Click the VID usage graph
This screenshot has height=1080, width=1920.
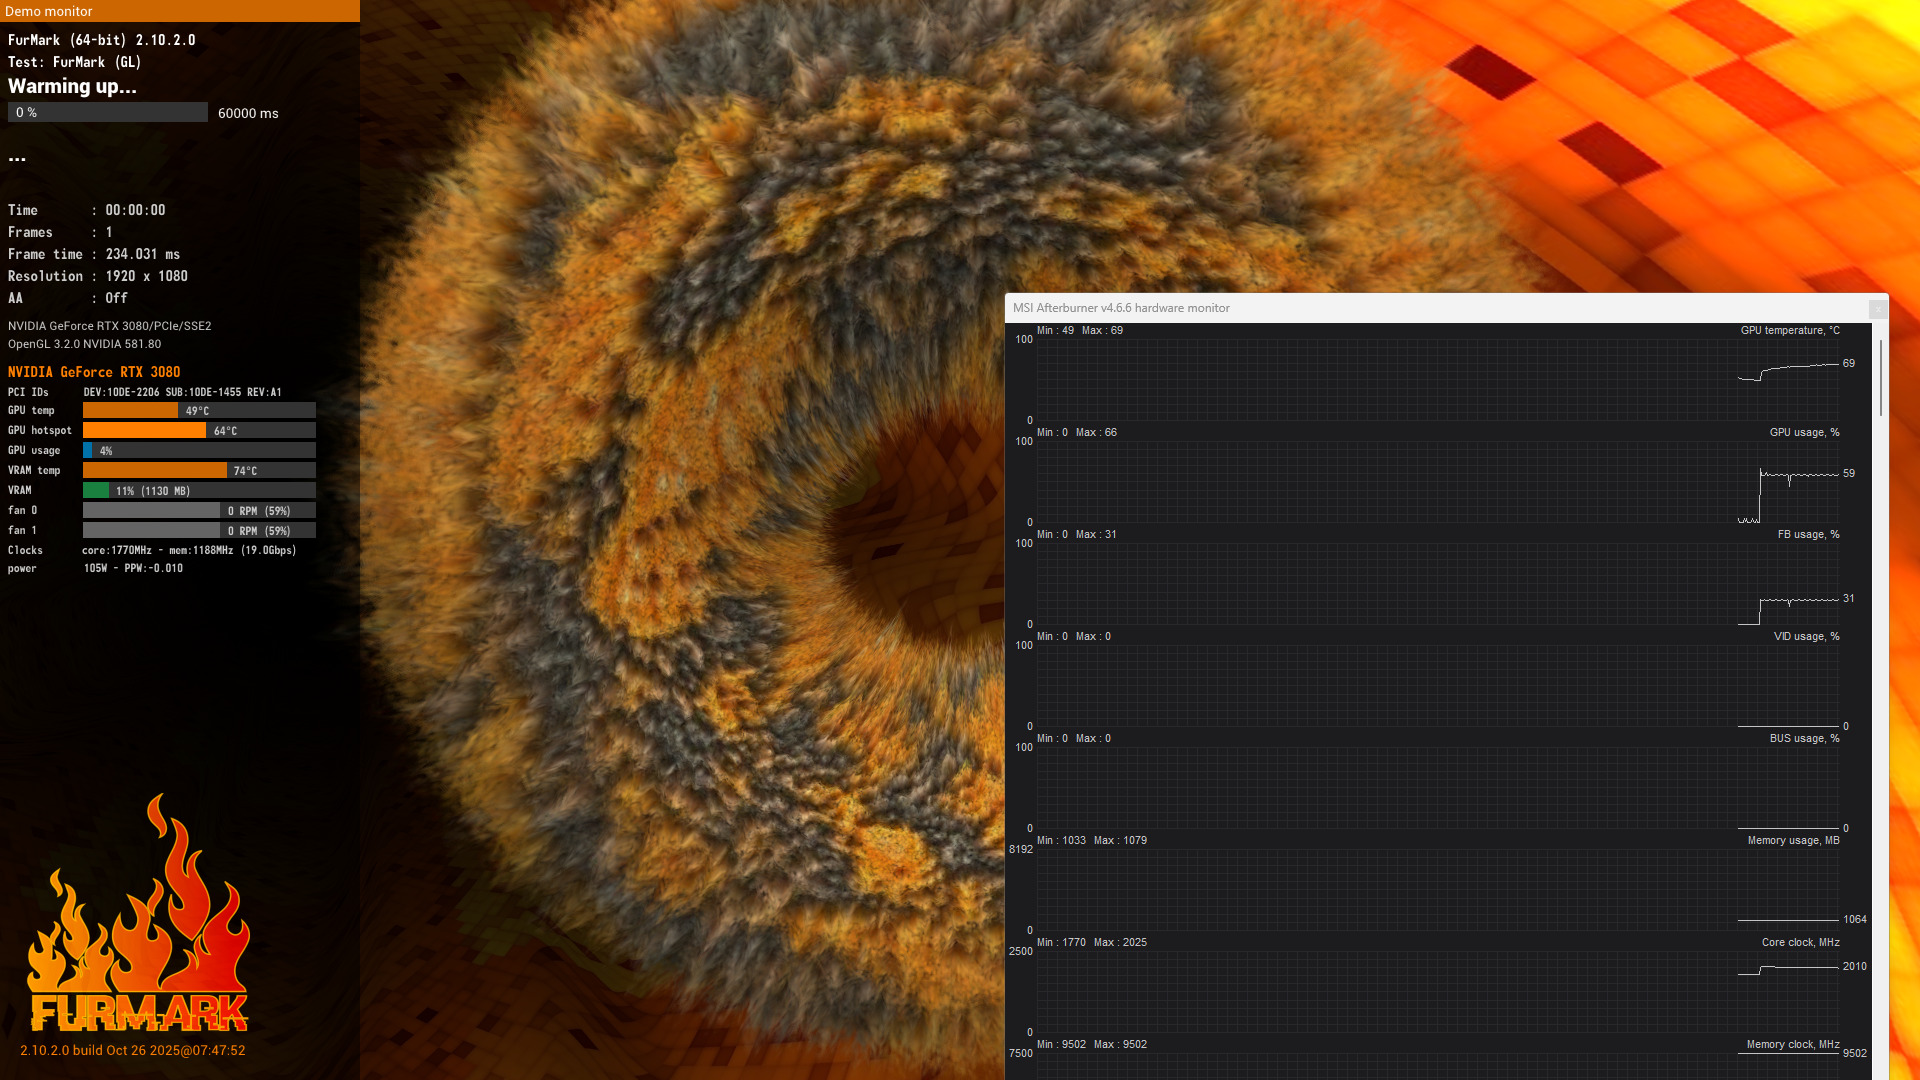pos(1437,686)
